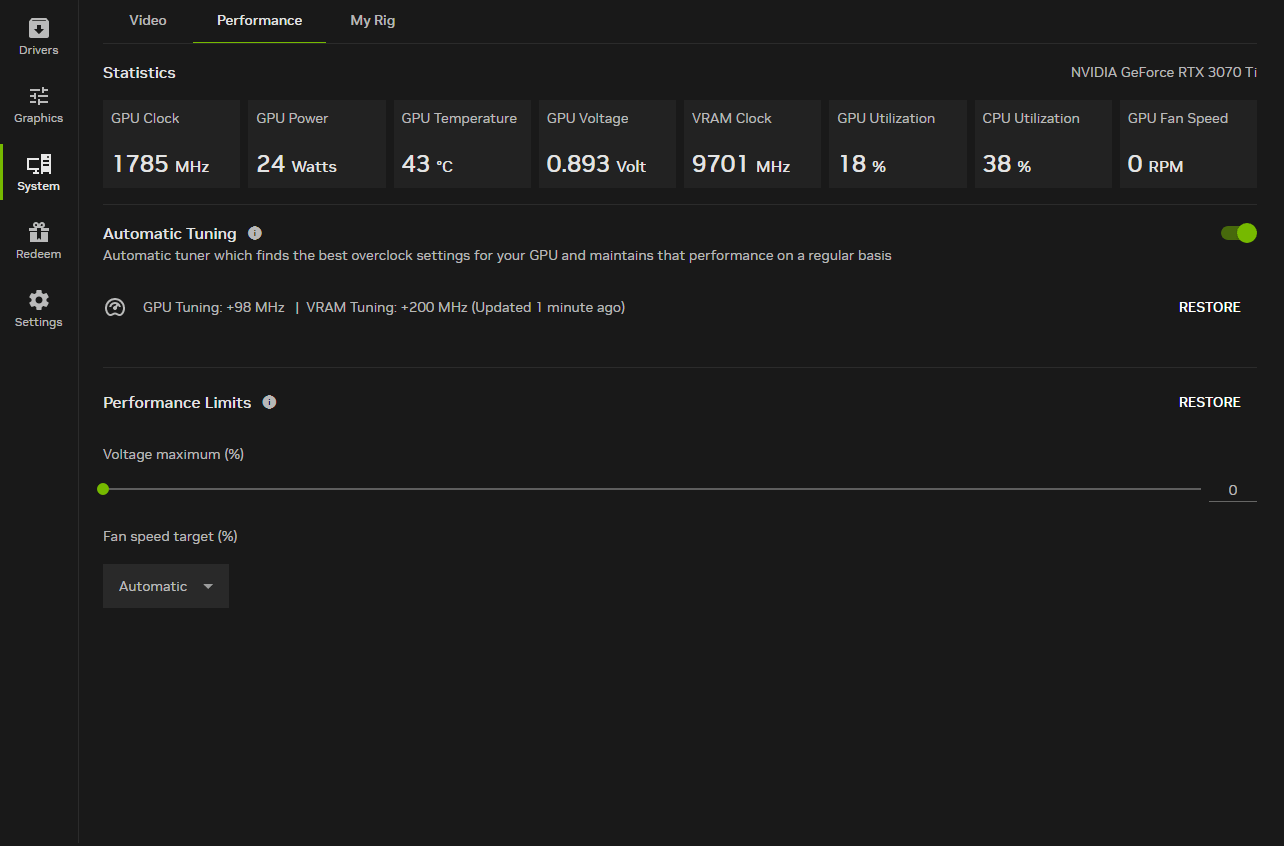Screen dimensions: 1284x846
Task: Click RESTORE for Performance Limits
Action: (1209, 402)
